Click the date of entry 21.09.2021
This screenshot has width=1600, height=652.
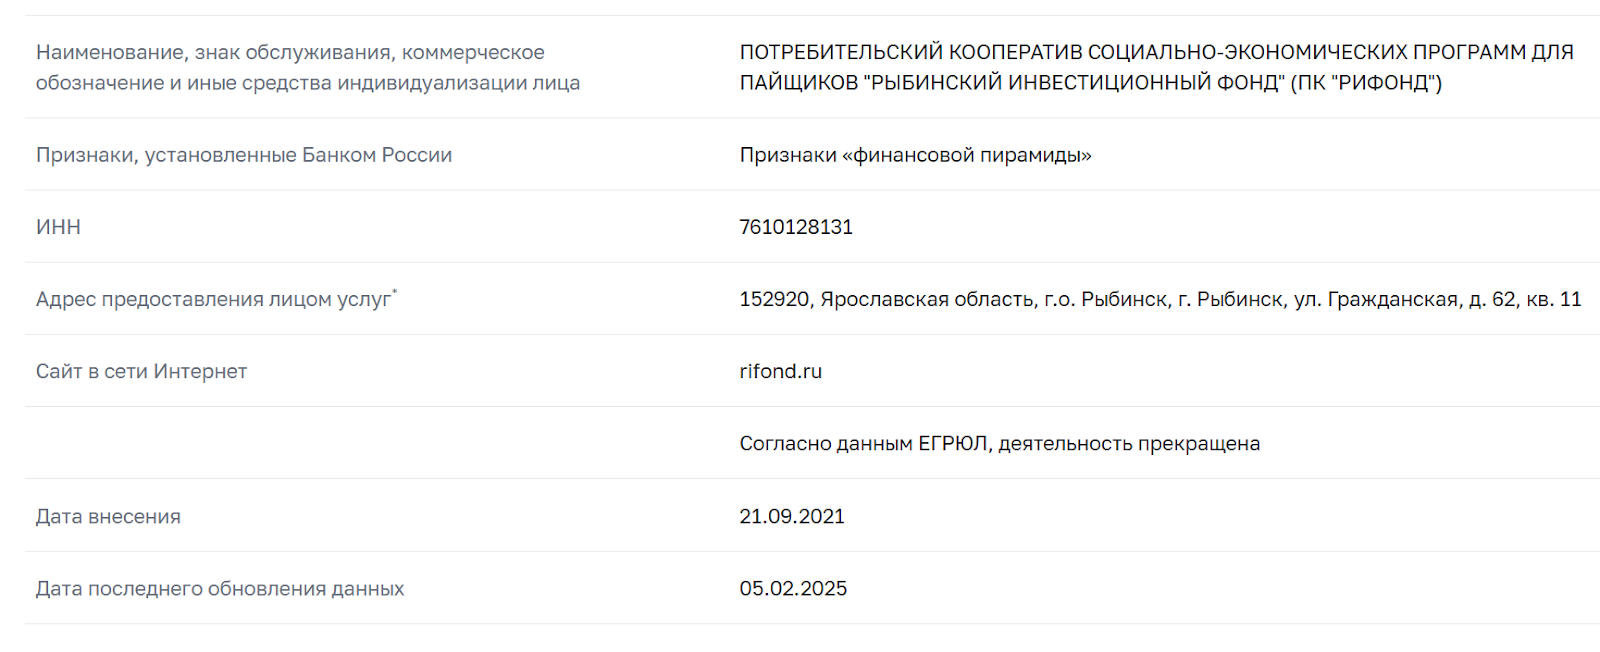(792, 516)
